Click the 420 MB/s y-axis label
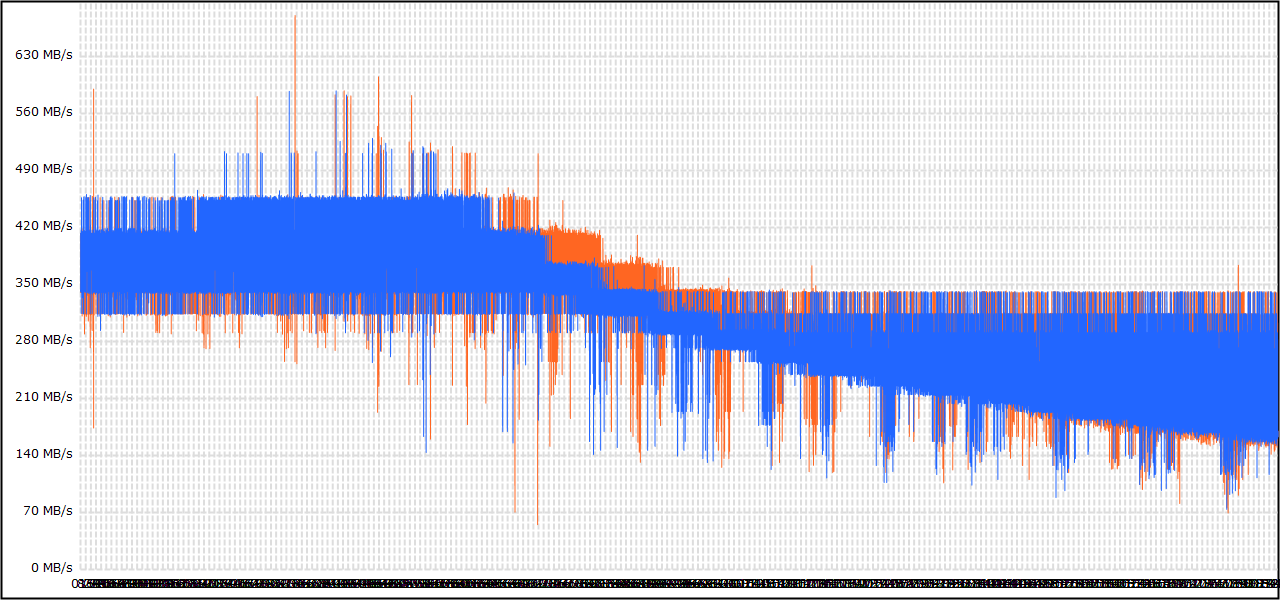 (44, 225)
